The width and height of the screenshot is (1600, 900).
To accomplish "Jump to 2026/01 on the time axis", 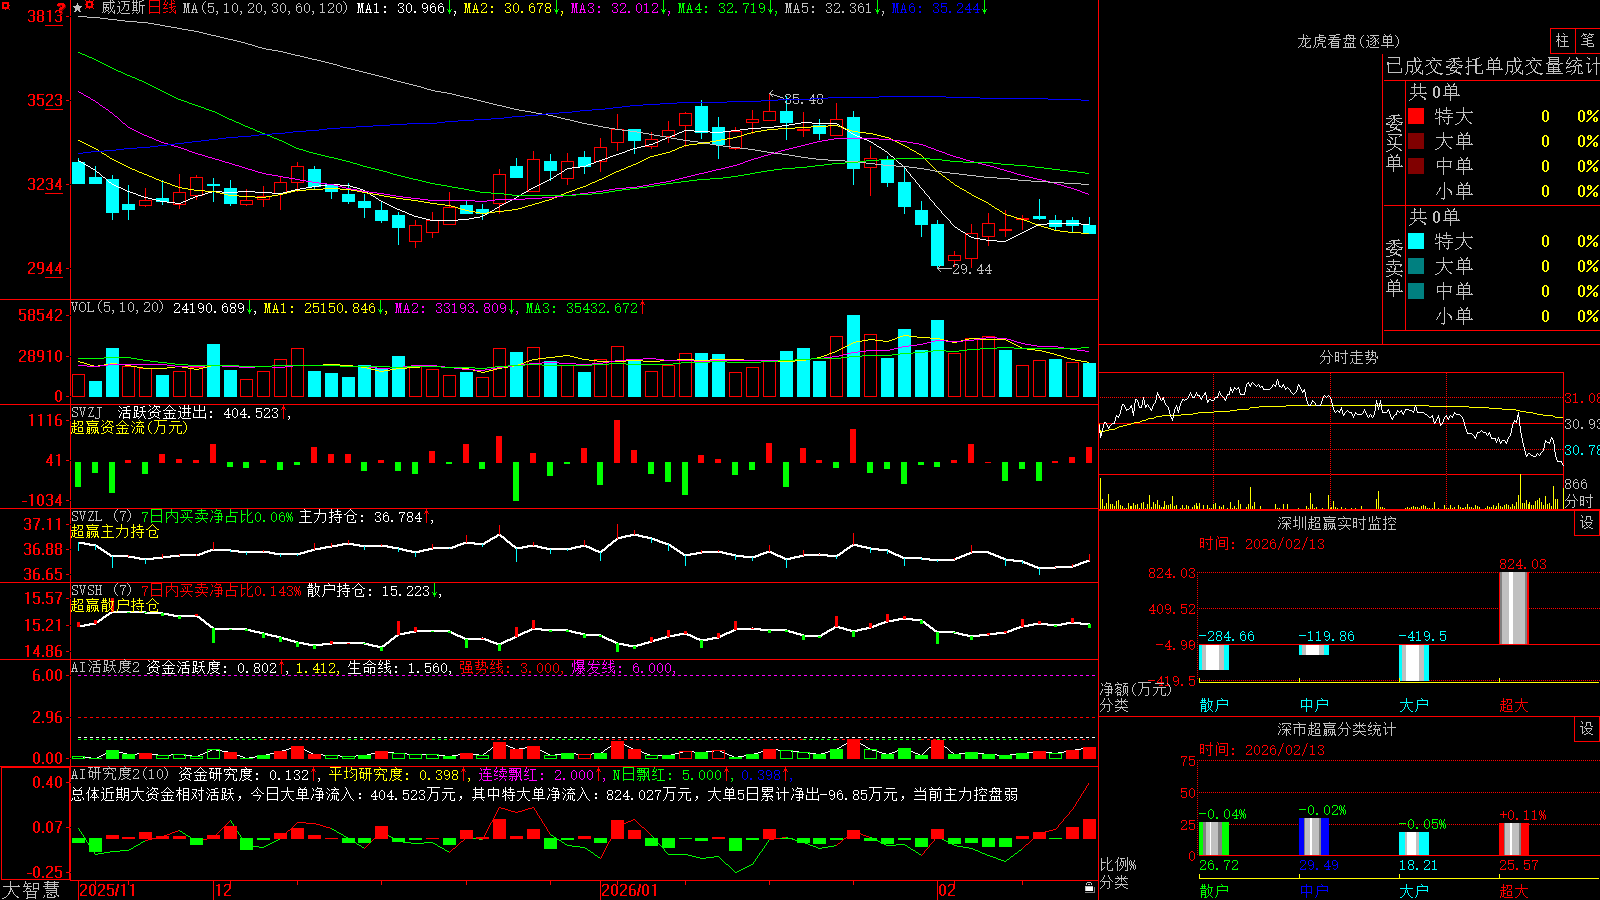I will (630, 890).
